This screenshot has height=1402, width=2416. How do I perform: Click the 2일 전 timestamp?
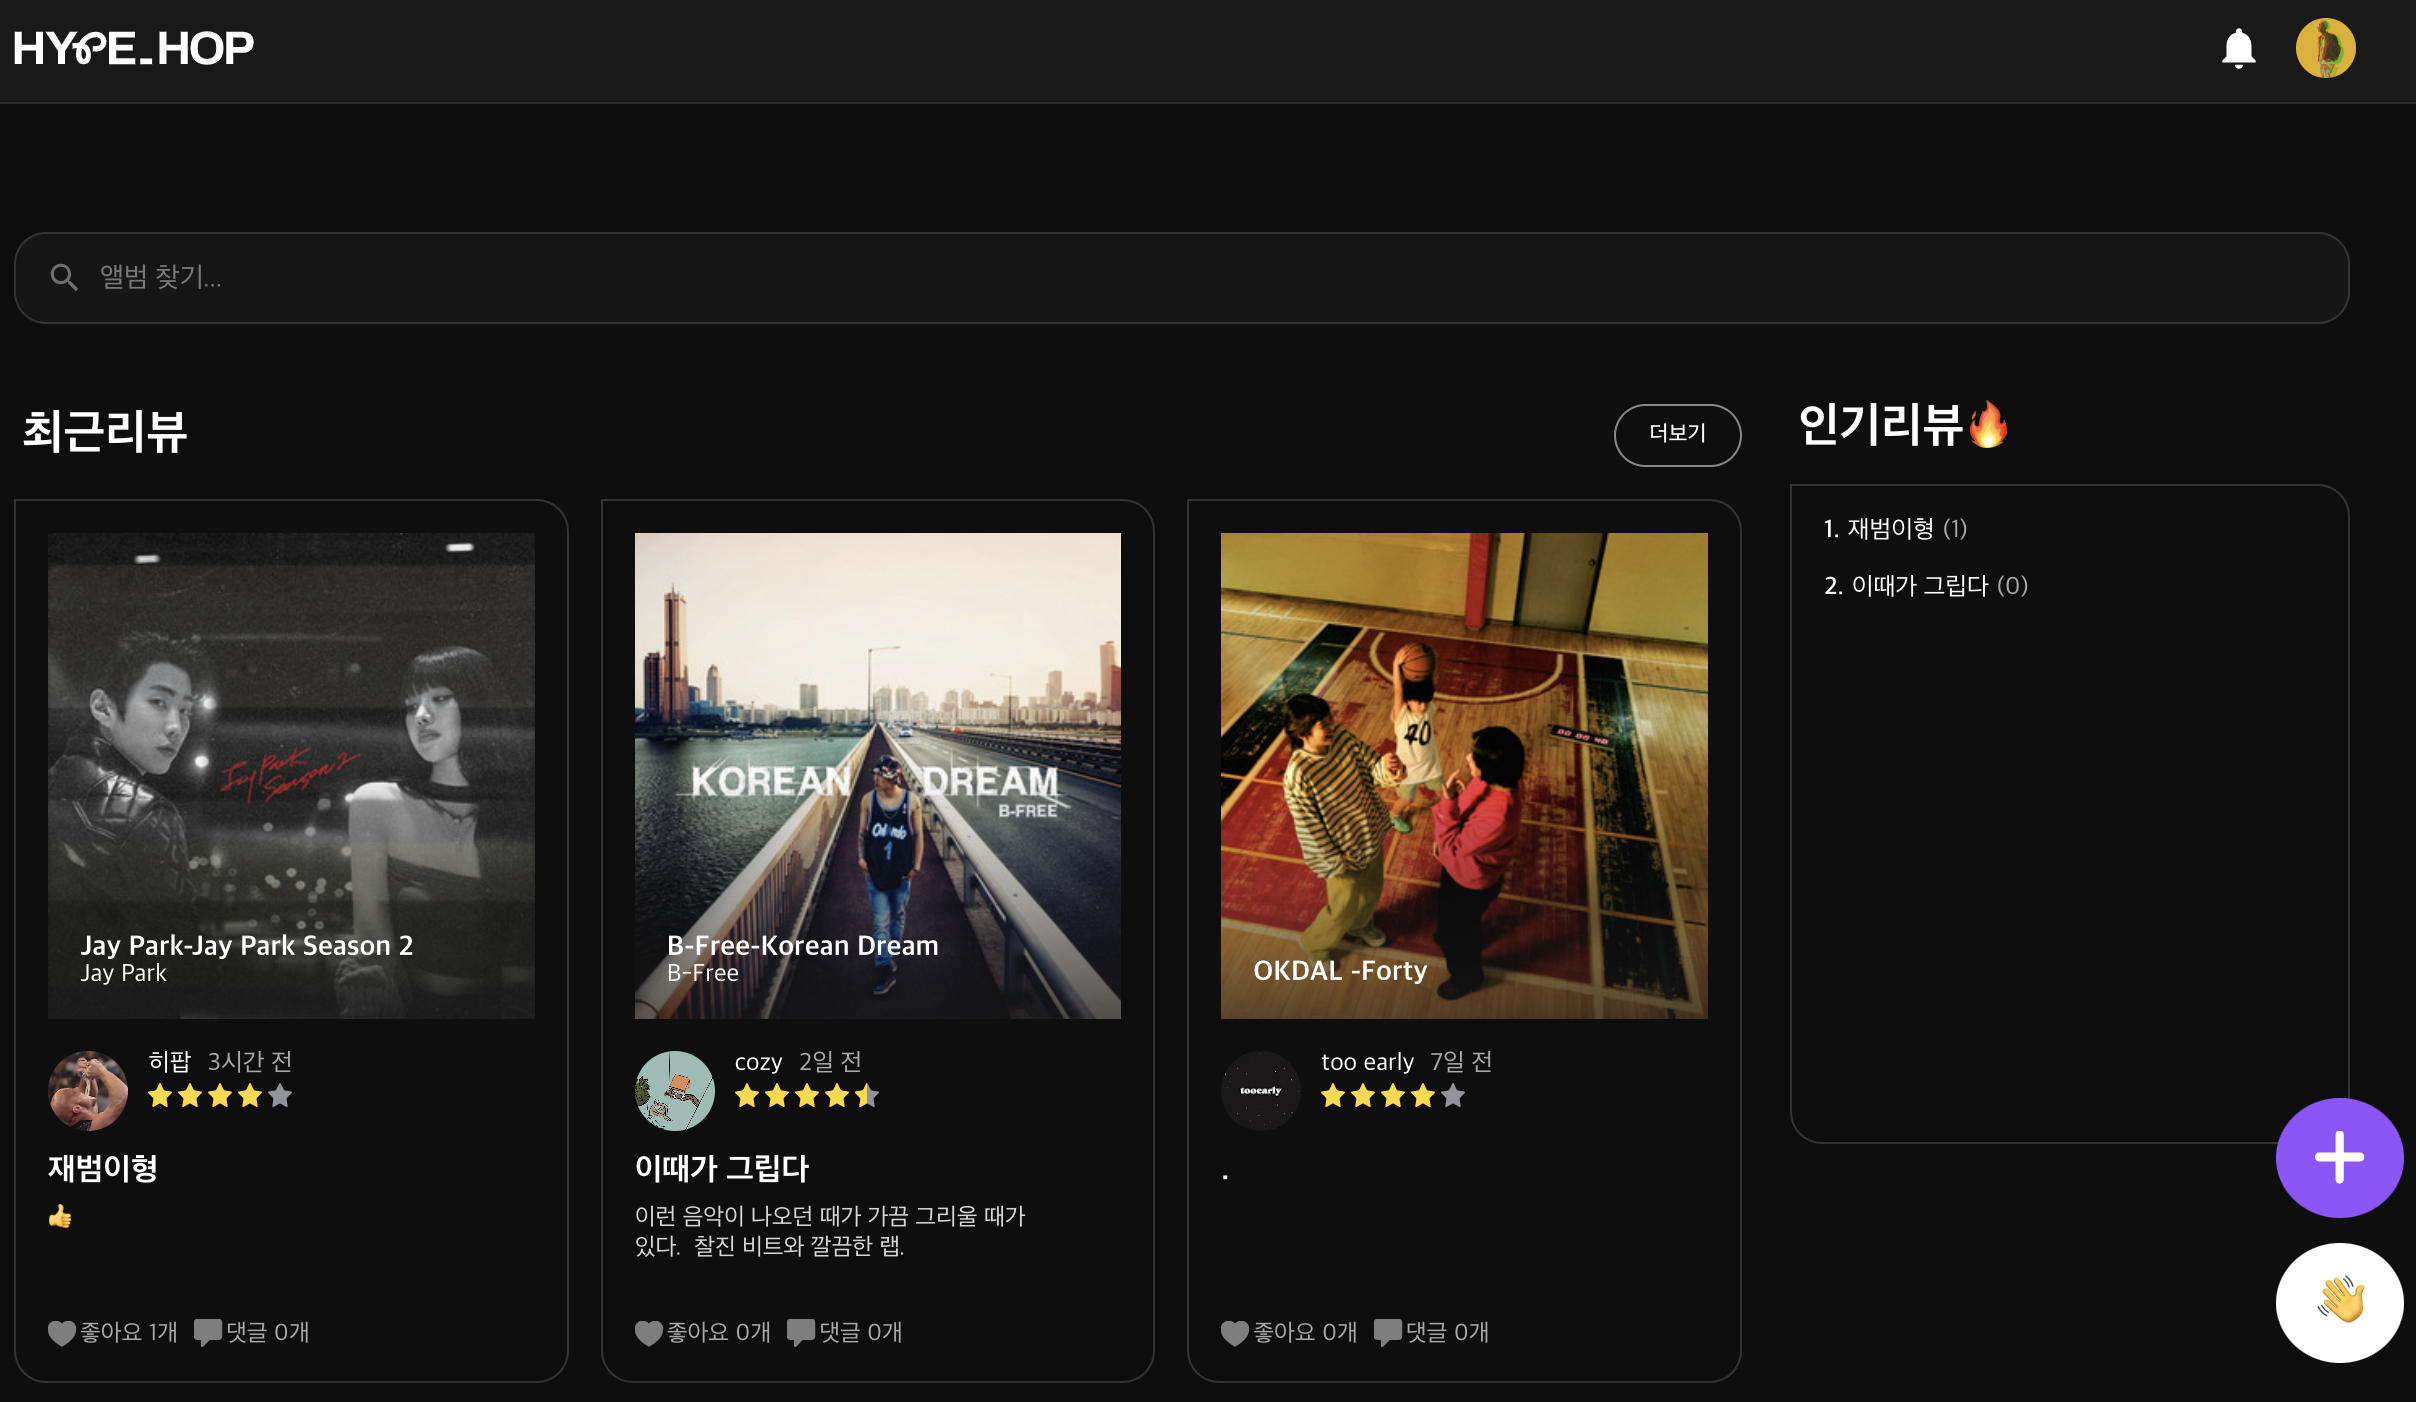[x=830, y=1061]
